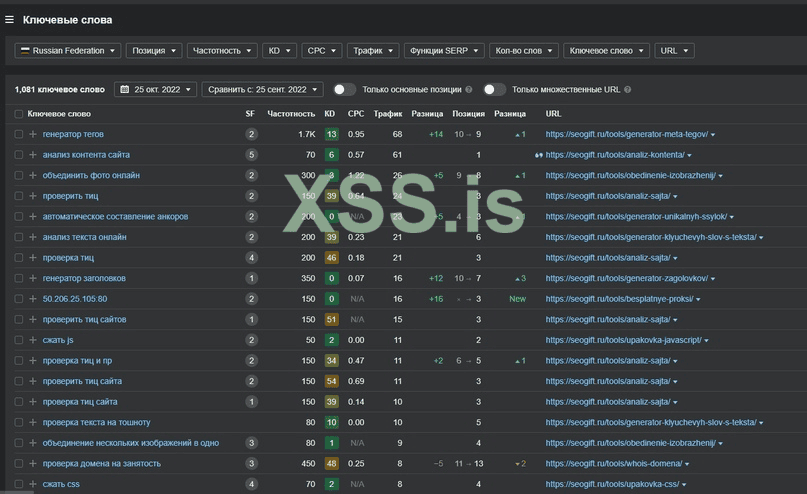Open the генератор заголовков keyword link

tap(84, 278)
